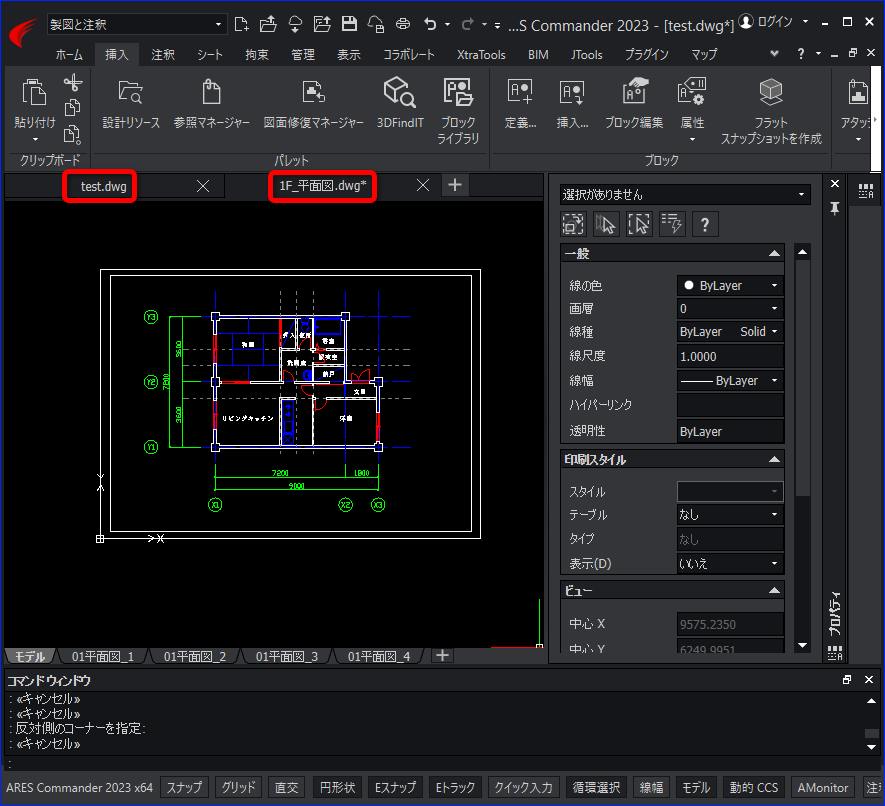Open the 線の色 ByLayer dropdown
Image resolution: width=885 pixels, height=806 pixels.
coord(730,286)
